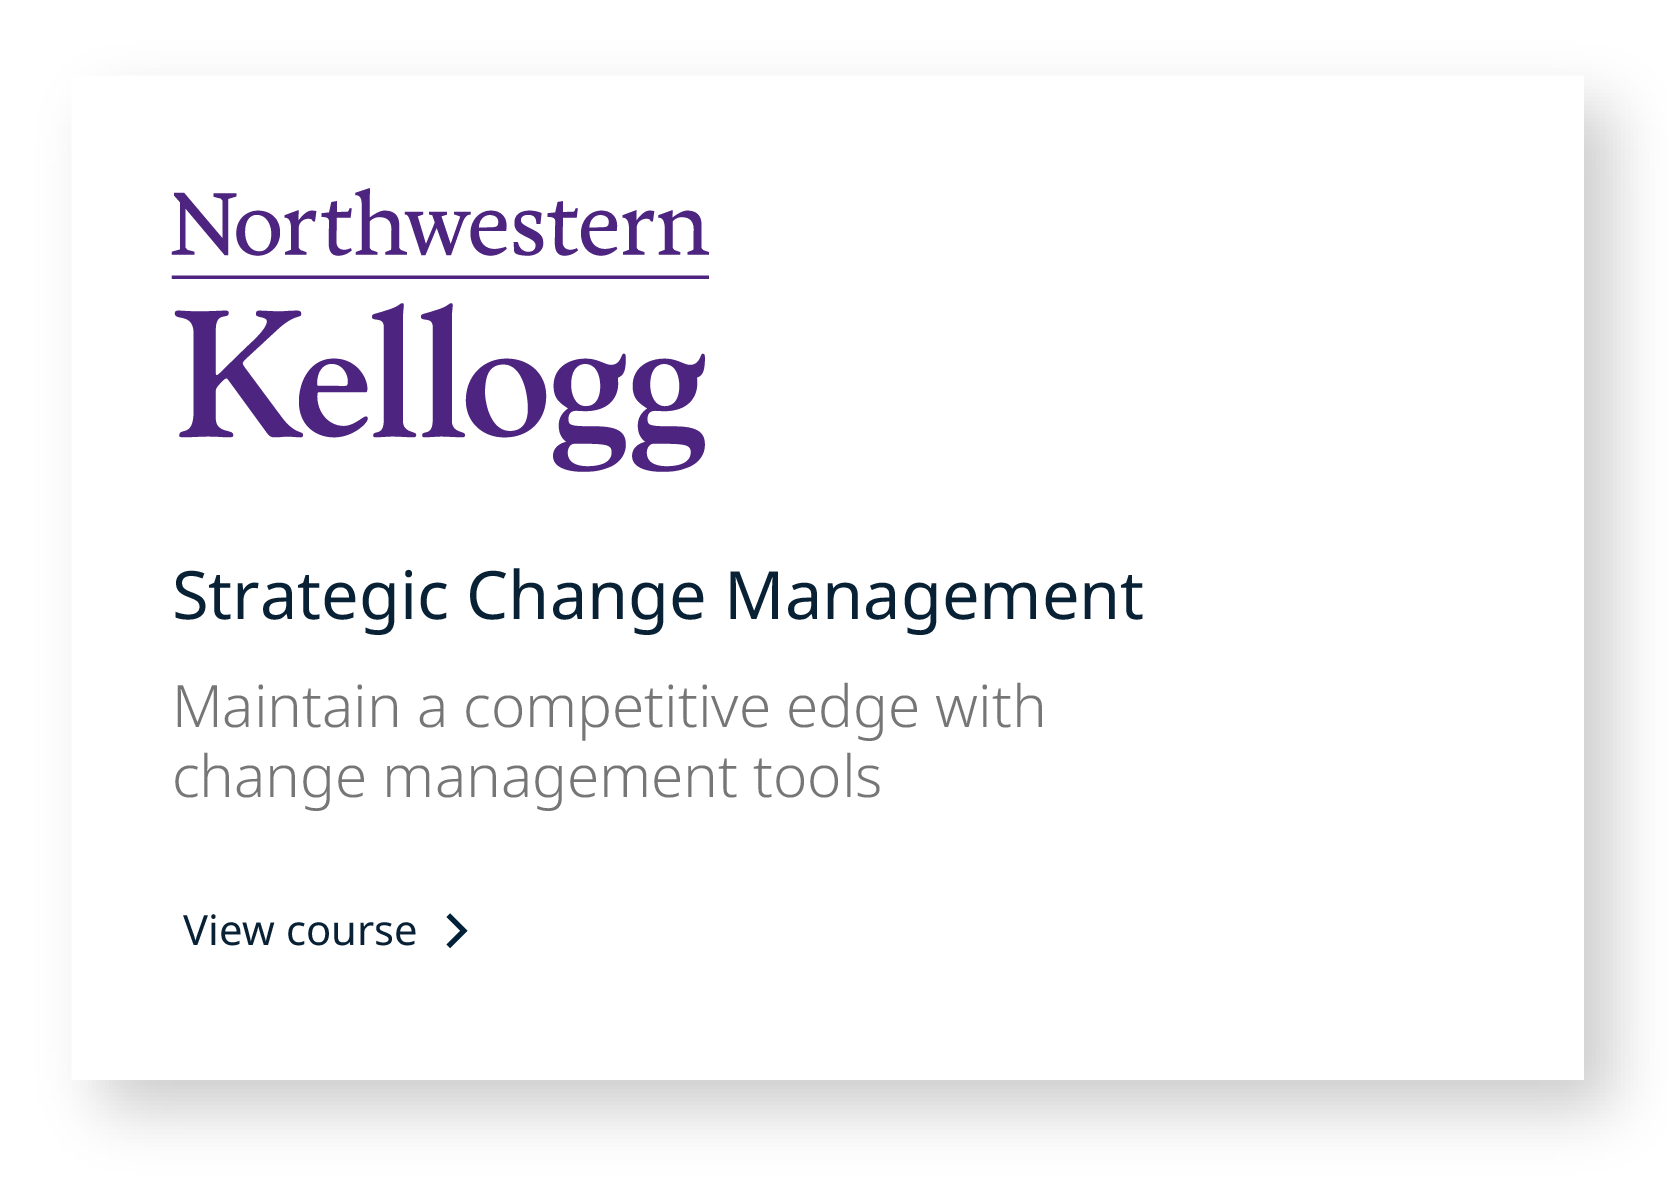
Task: Click the word "course" in the link
Action: 351,931
